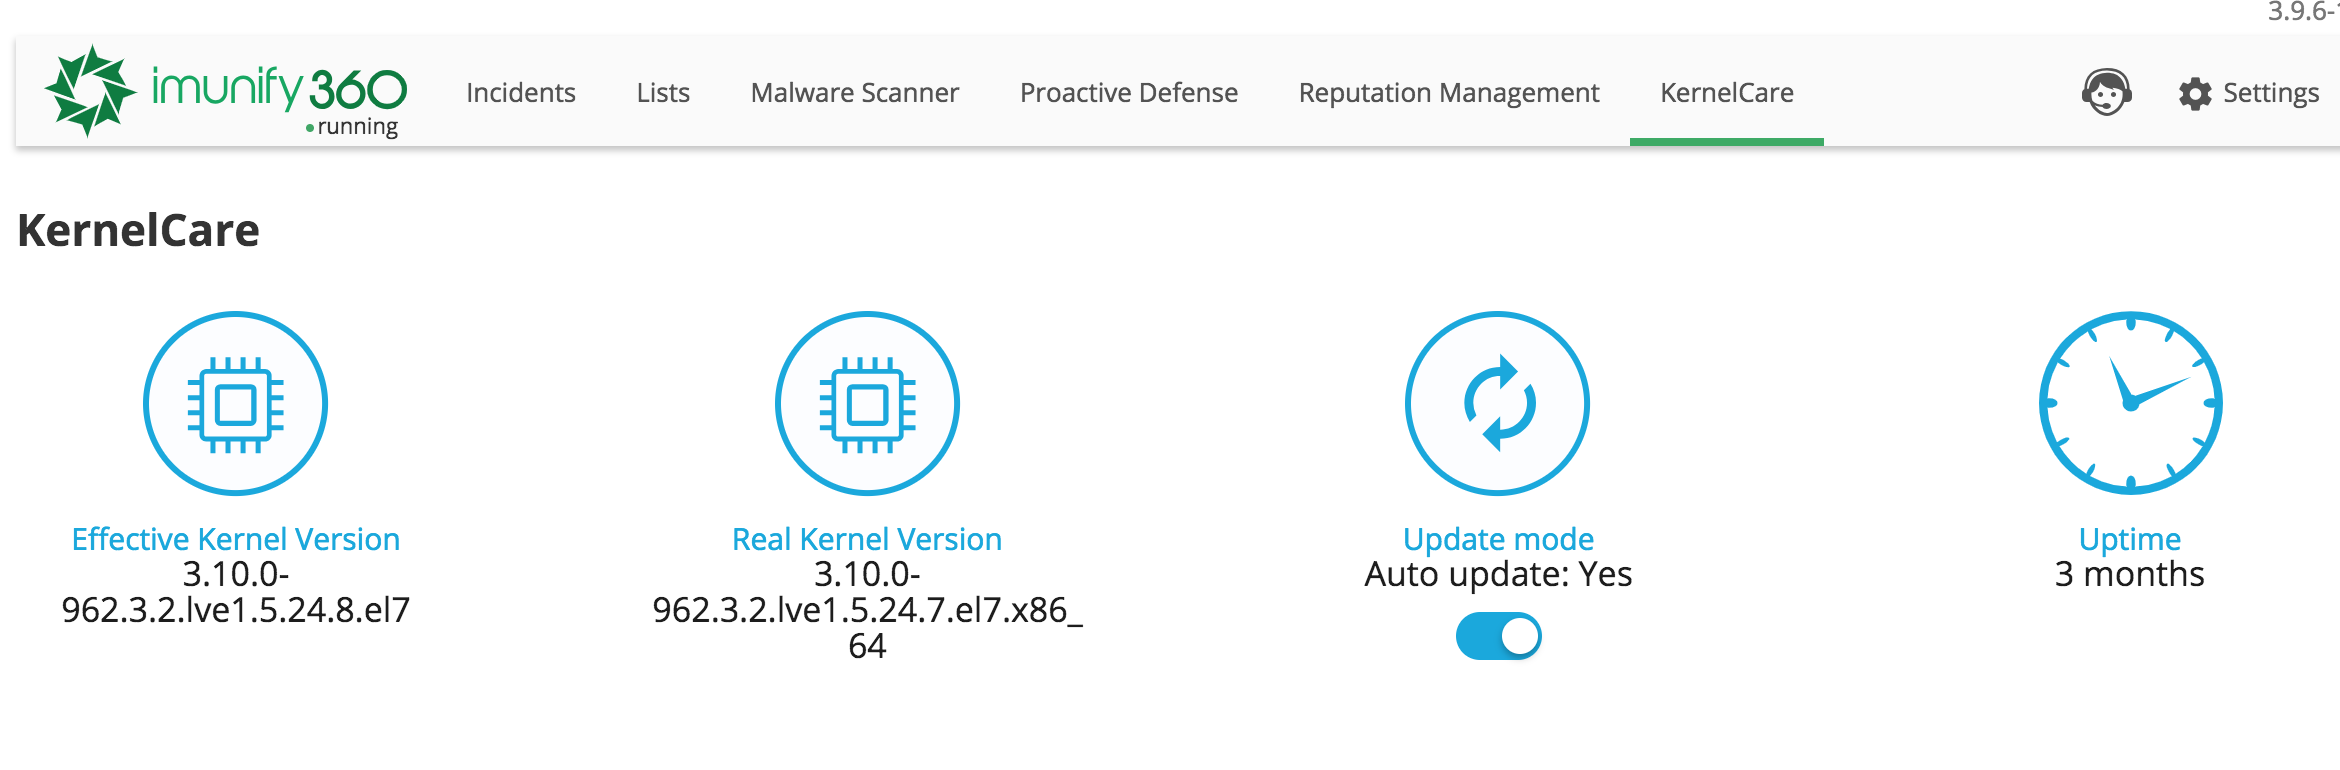Select the KernelCare tab in navigation
Screen dimensions: 2340x770
pos(1726,93)
